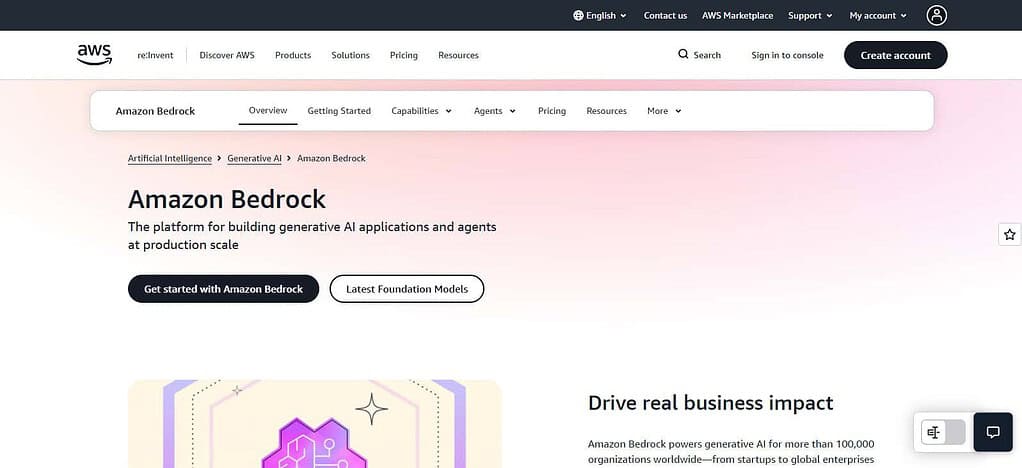Expand the Support dropdown
The height and width of the screenshot is (468, 1022).
pos(810,16)
